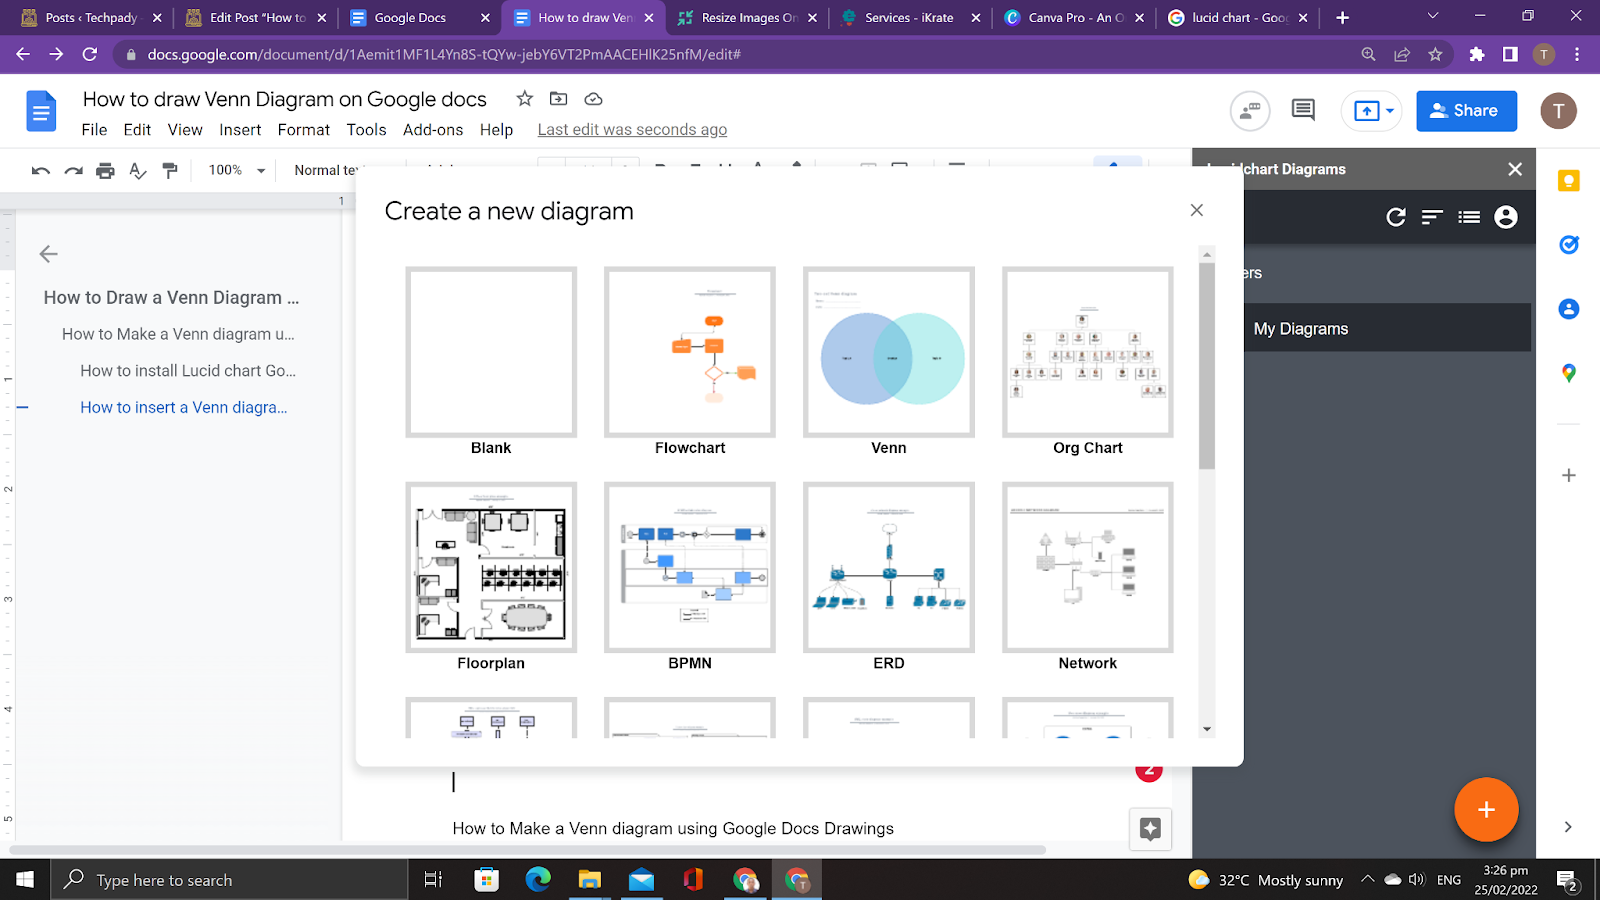Screen dimensions: 1600x900
Task: Click the Paint format toolbar icon
Action: coord(170,171)
